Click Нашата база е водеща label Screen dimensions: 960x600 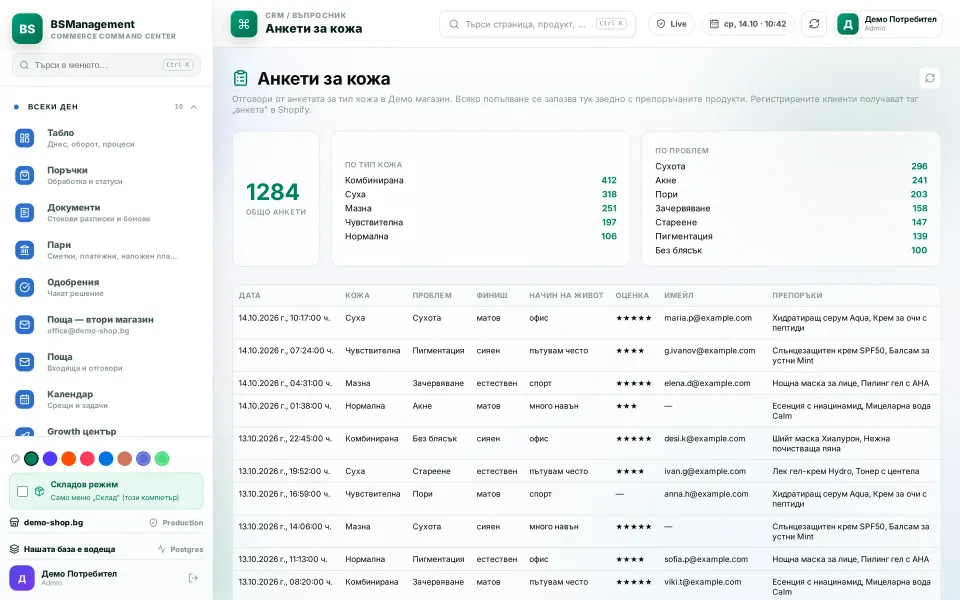point(69,549)
